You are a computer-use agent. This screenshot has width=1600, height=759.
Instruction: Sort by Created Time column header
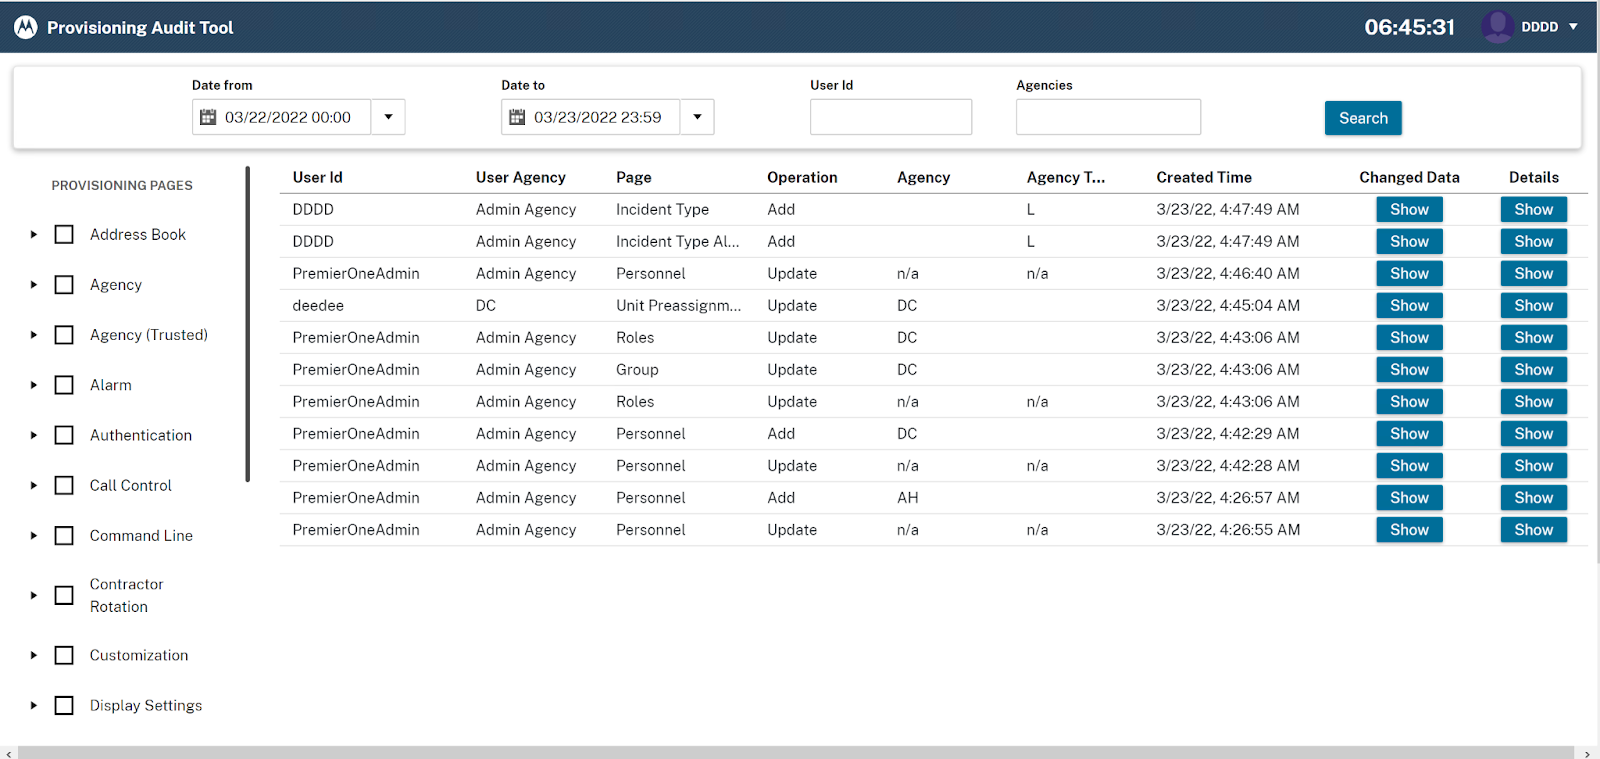click(x=1203, y=177)
